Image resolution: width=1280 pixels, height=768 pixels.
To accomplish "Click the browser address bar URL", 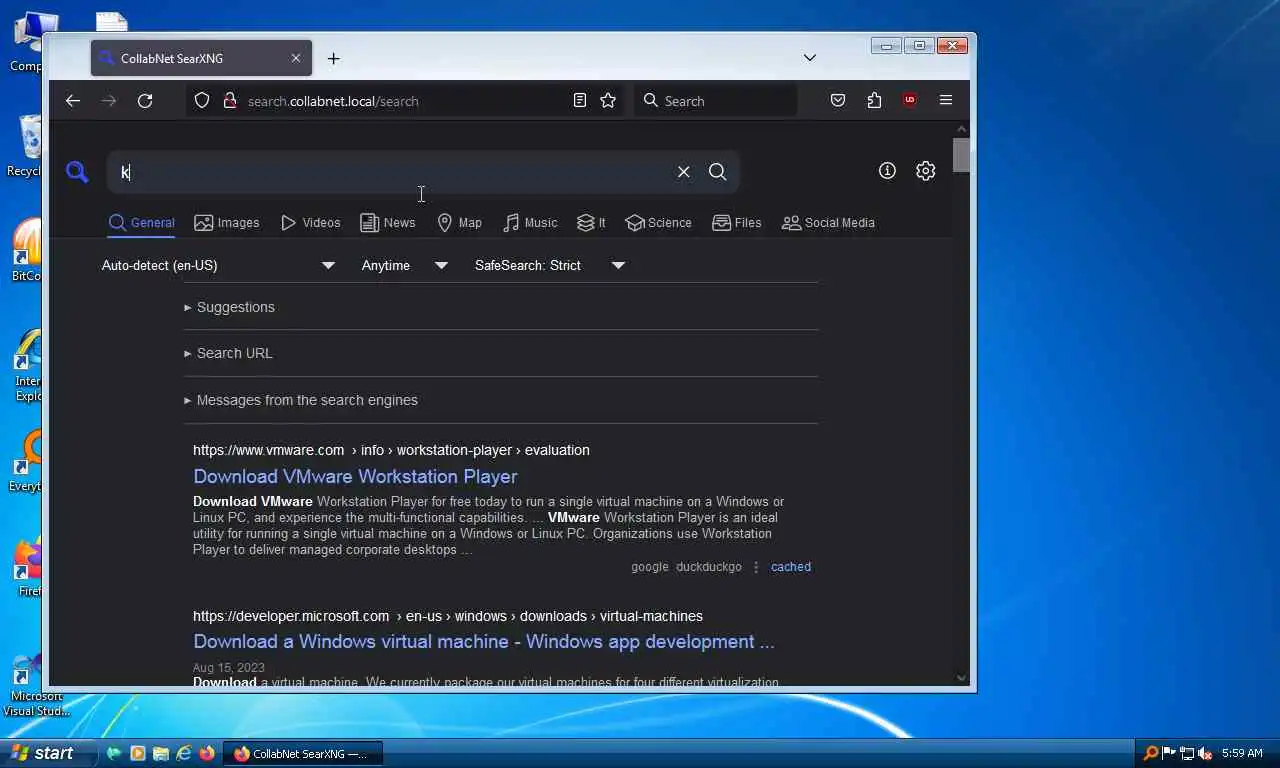I will (x=333, y=101).
